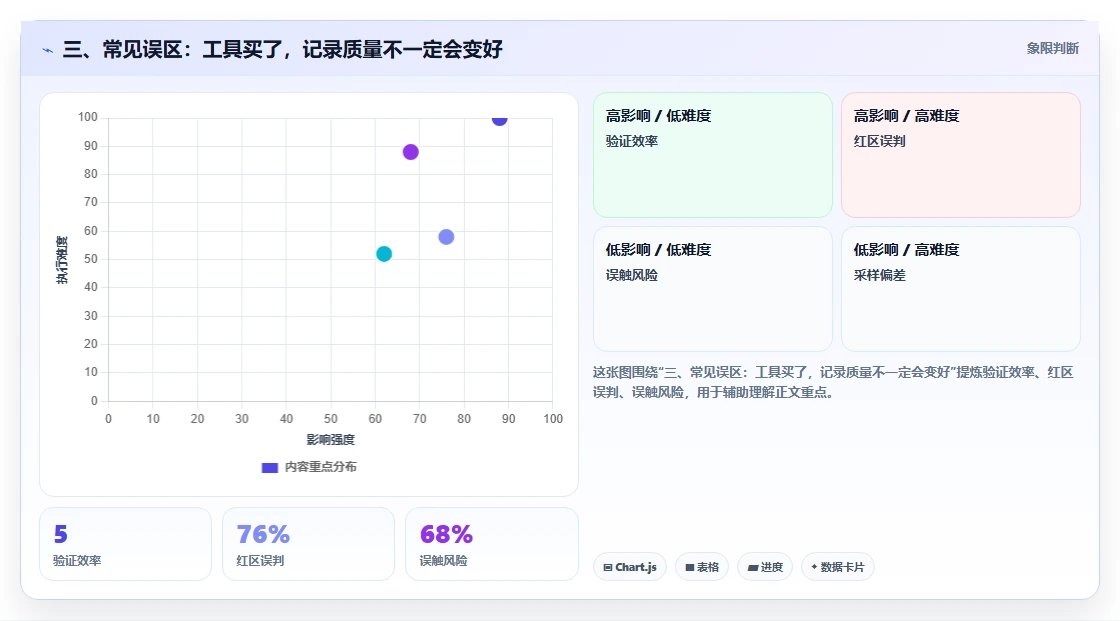Click the 数据卡片 tag chip
Image resolution: width=1120 pixels, height=621 pixels.
coord(838,567)
